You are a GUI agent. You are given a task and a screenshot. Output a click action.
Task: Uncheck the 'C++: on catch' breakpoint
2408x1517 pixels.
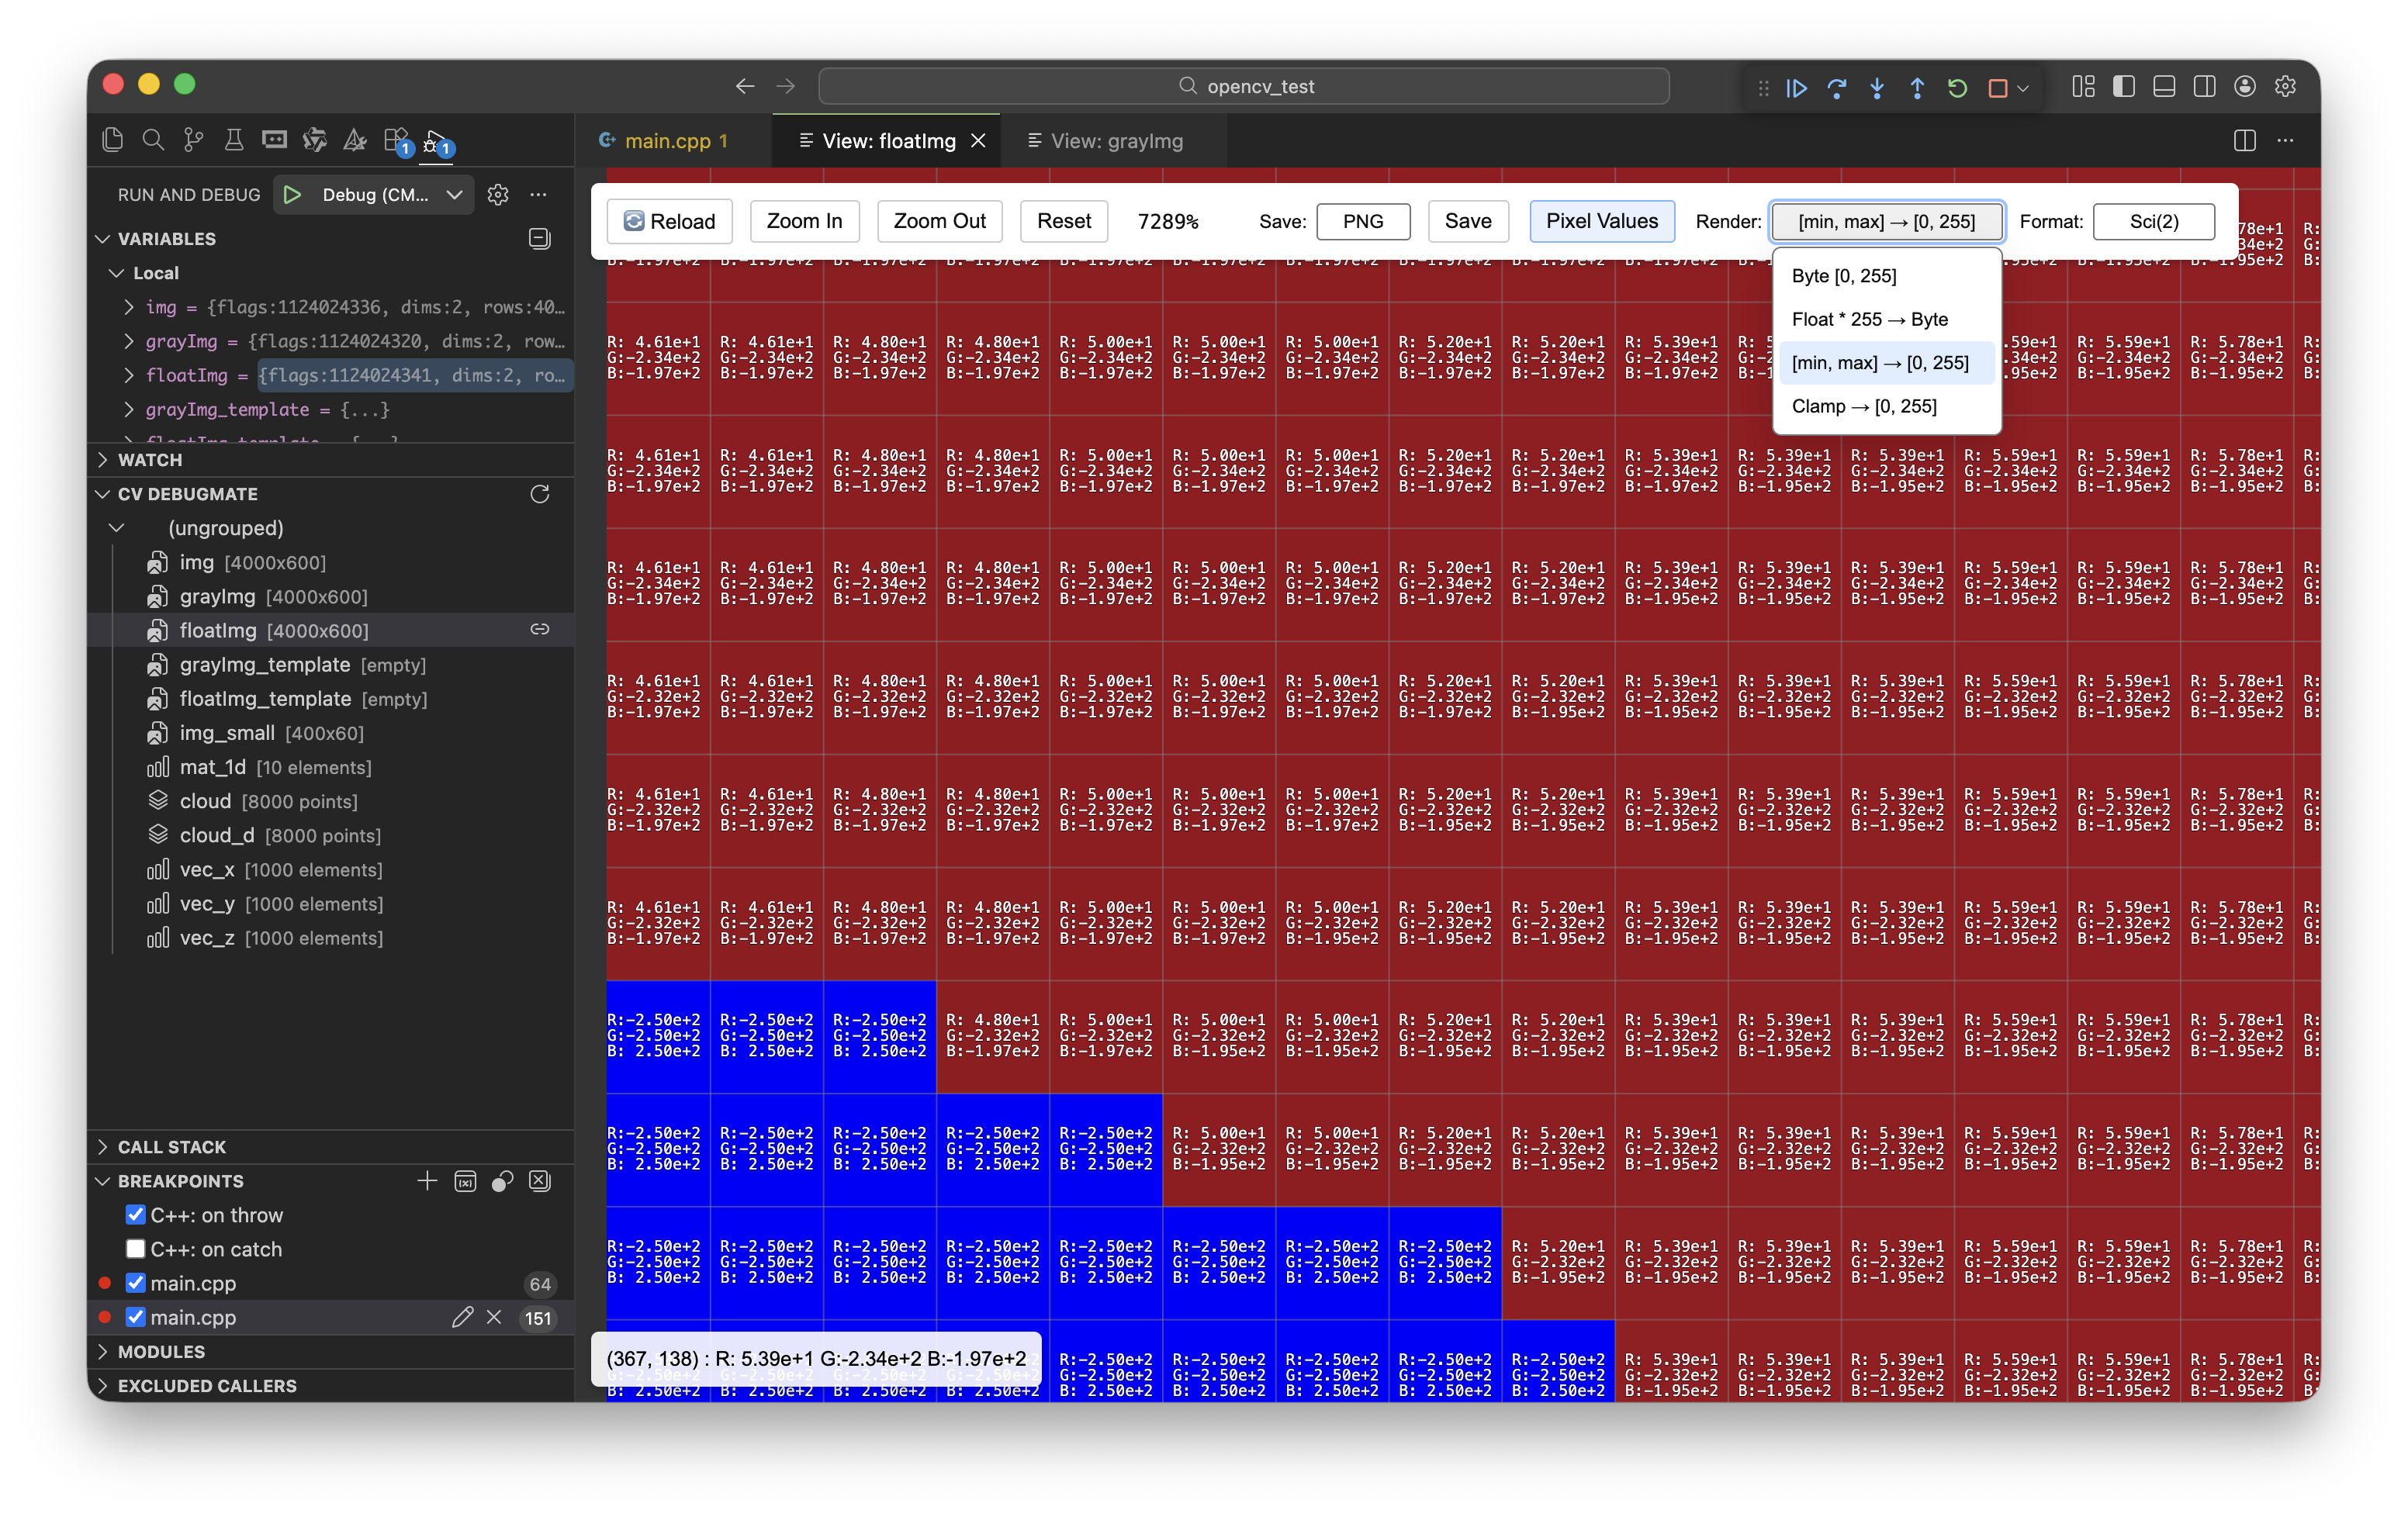click(136, 1249)
